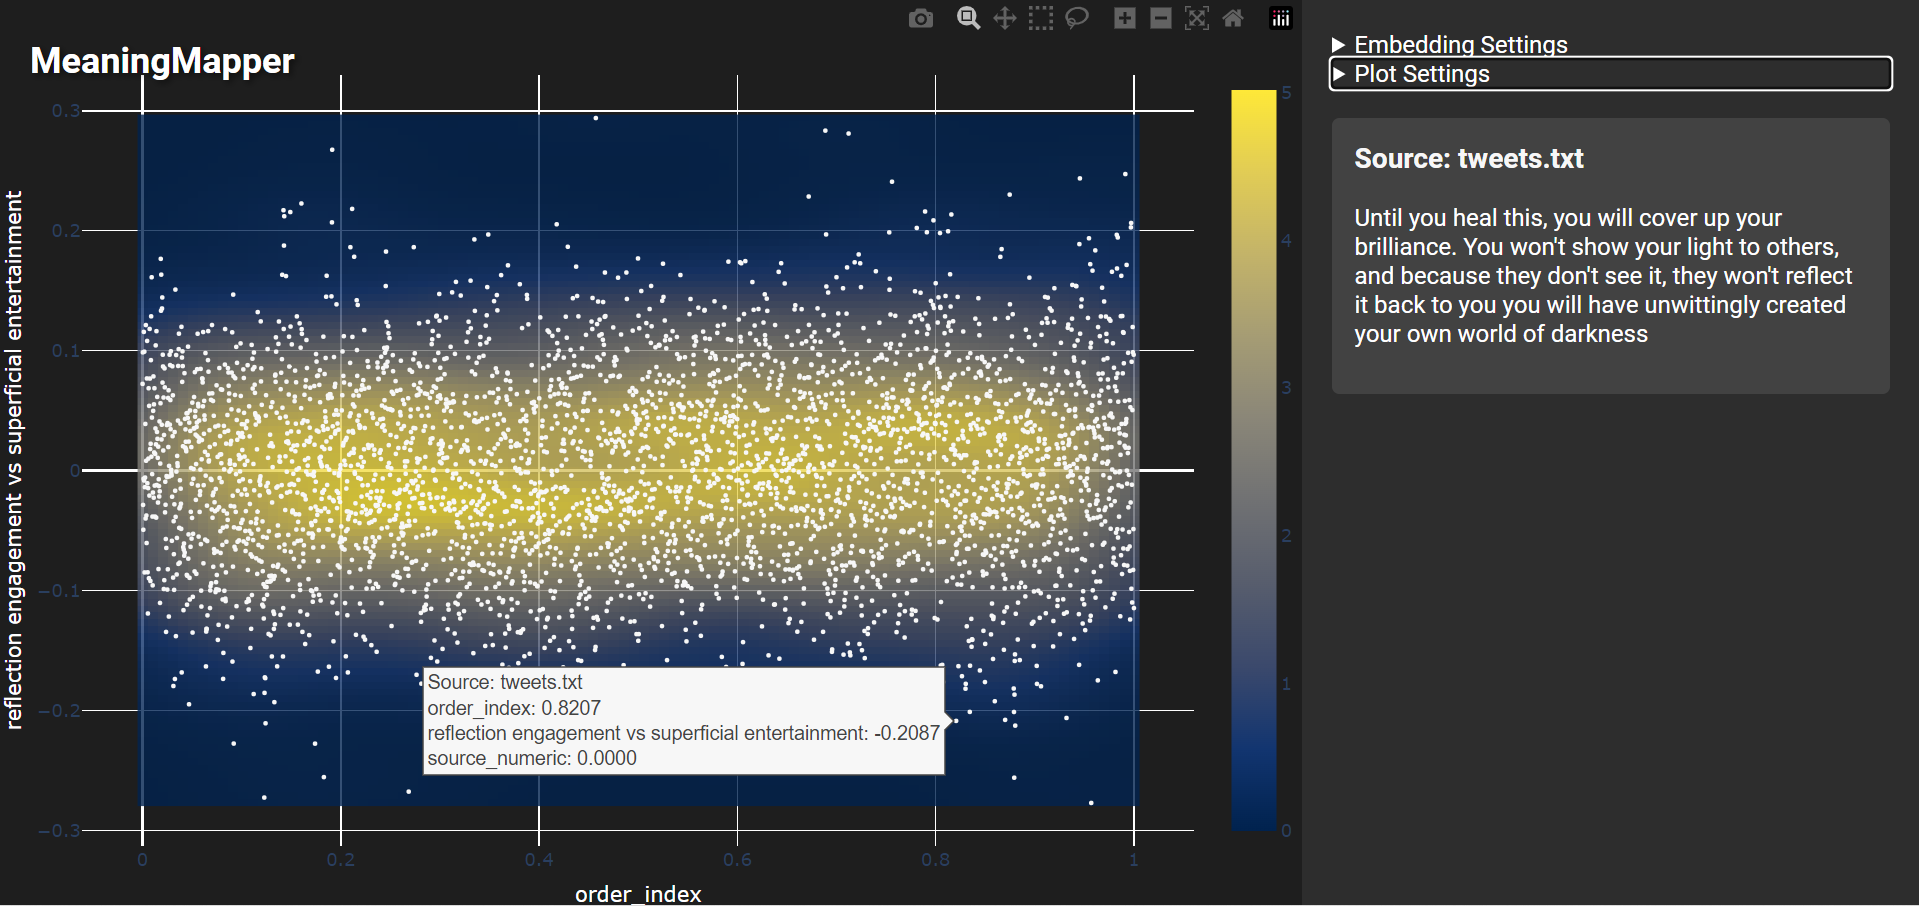Screen dimensions: 1919x906
Task: Click the order_index x-axis label
Action: click(638, 893)
